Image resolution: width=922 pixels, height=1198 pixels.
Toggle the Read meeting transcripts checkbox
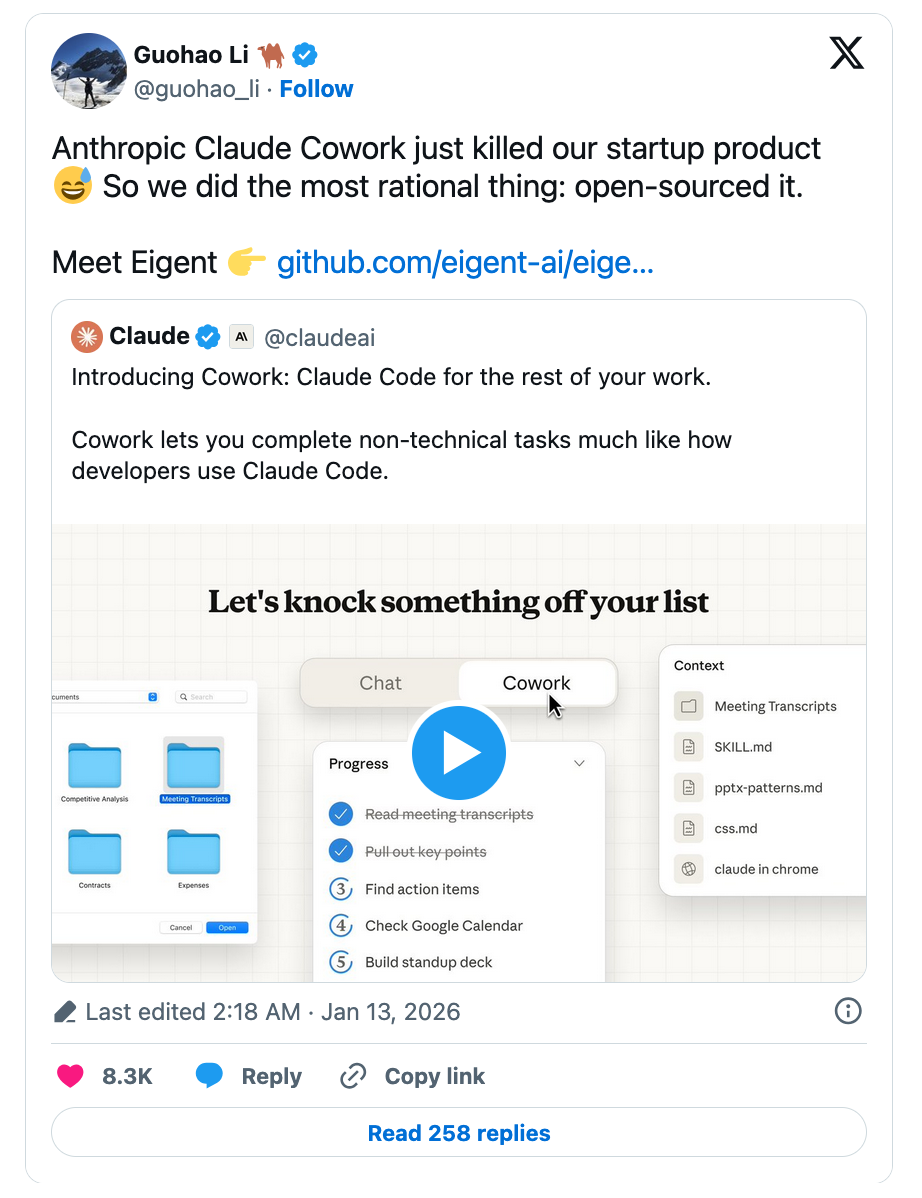(x=341, y=814)
